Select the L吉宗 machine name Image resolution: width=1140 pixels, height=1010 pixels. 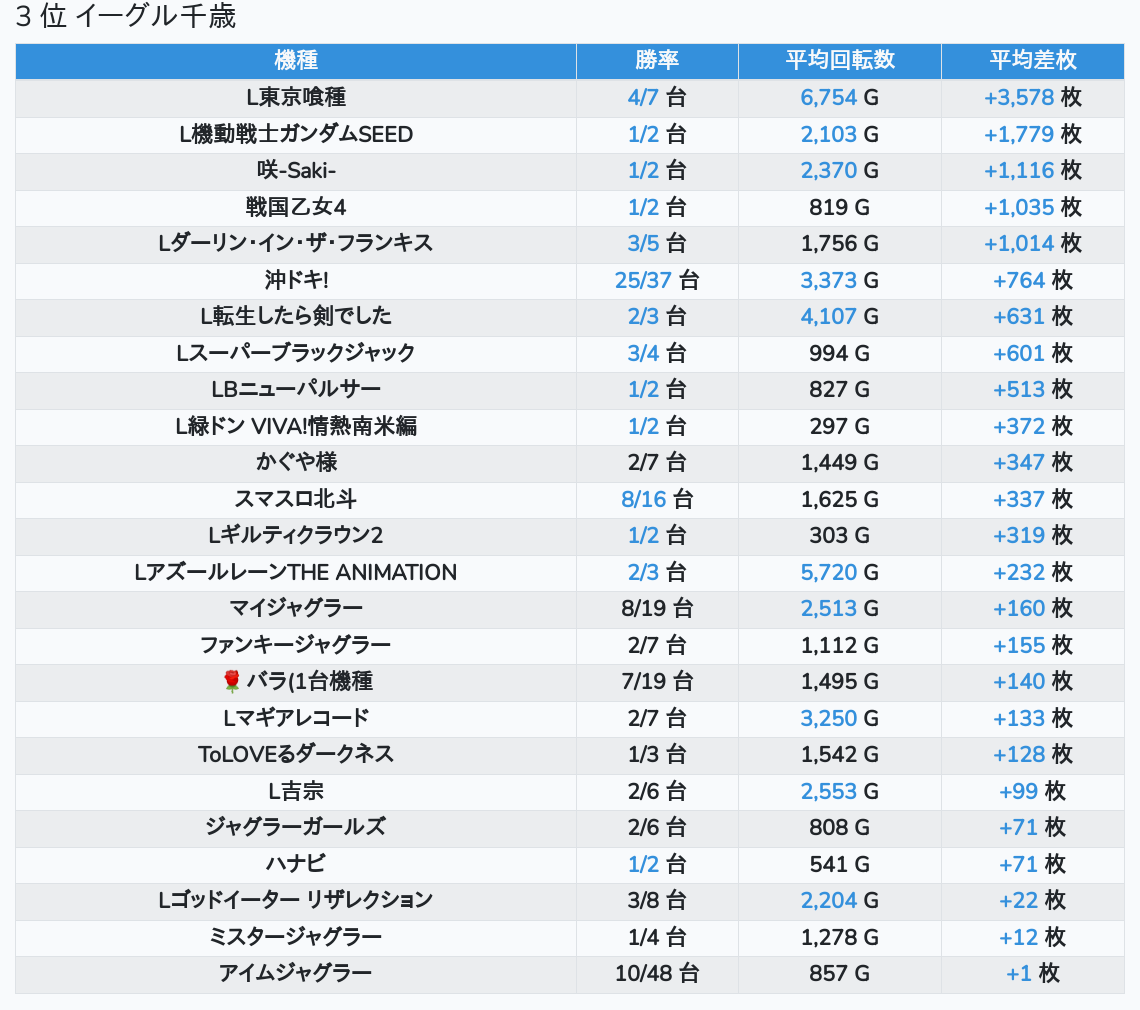coord(296,791)
